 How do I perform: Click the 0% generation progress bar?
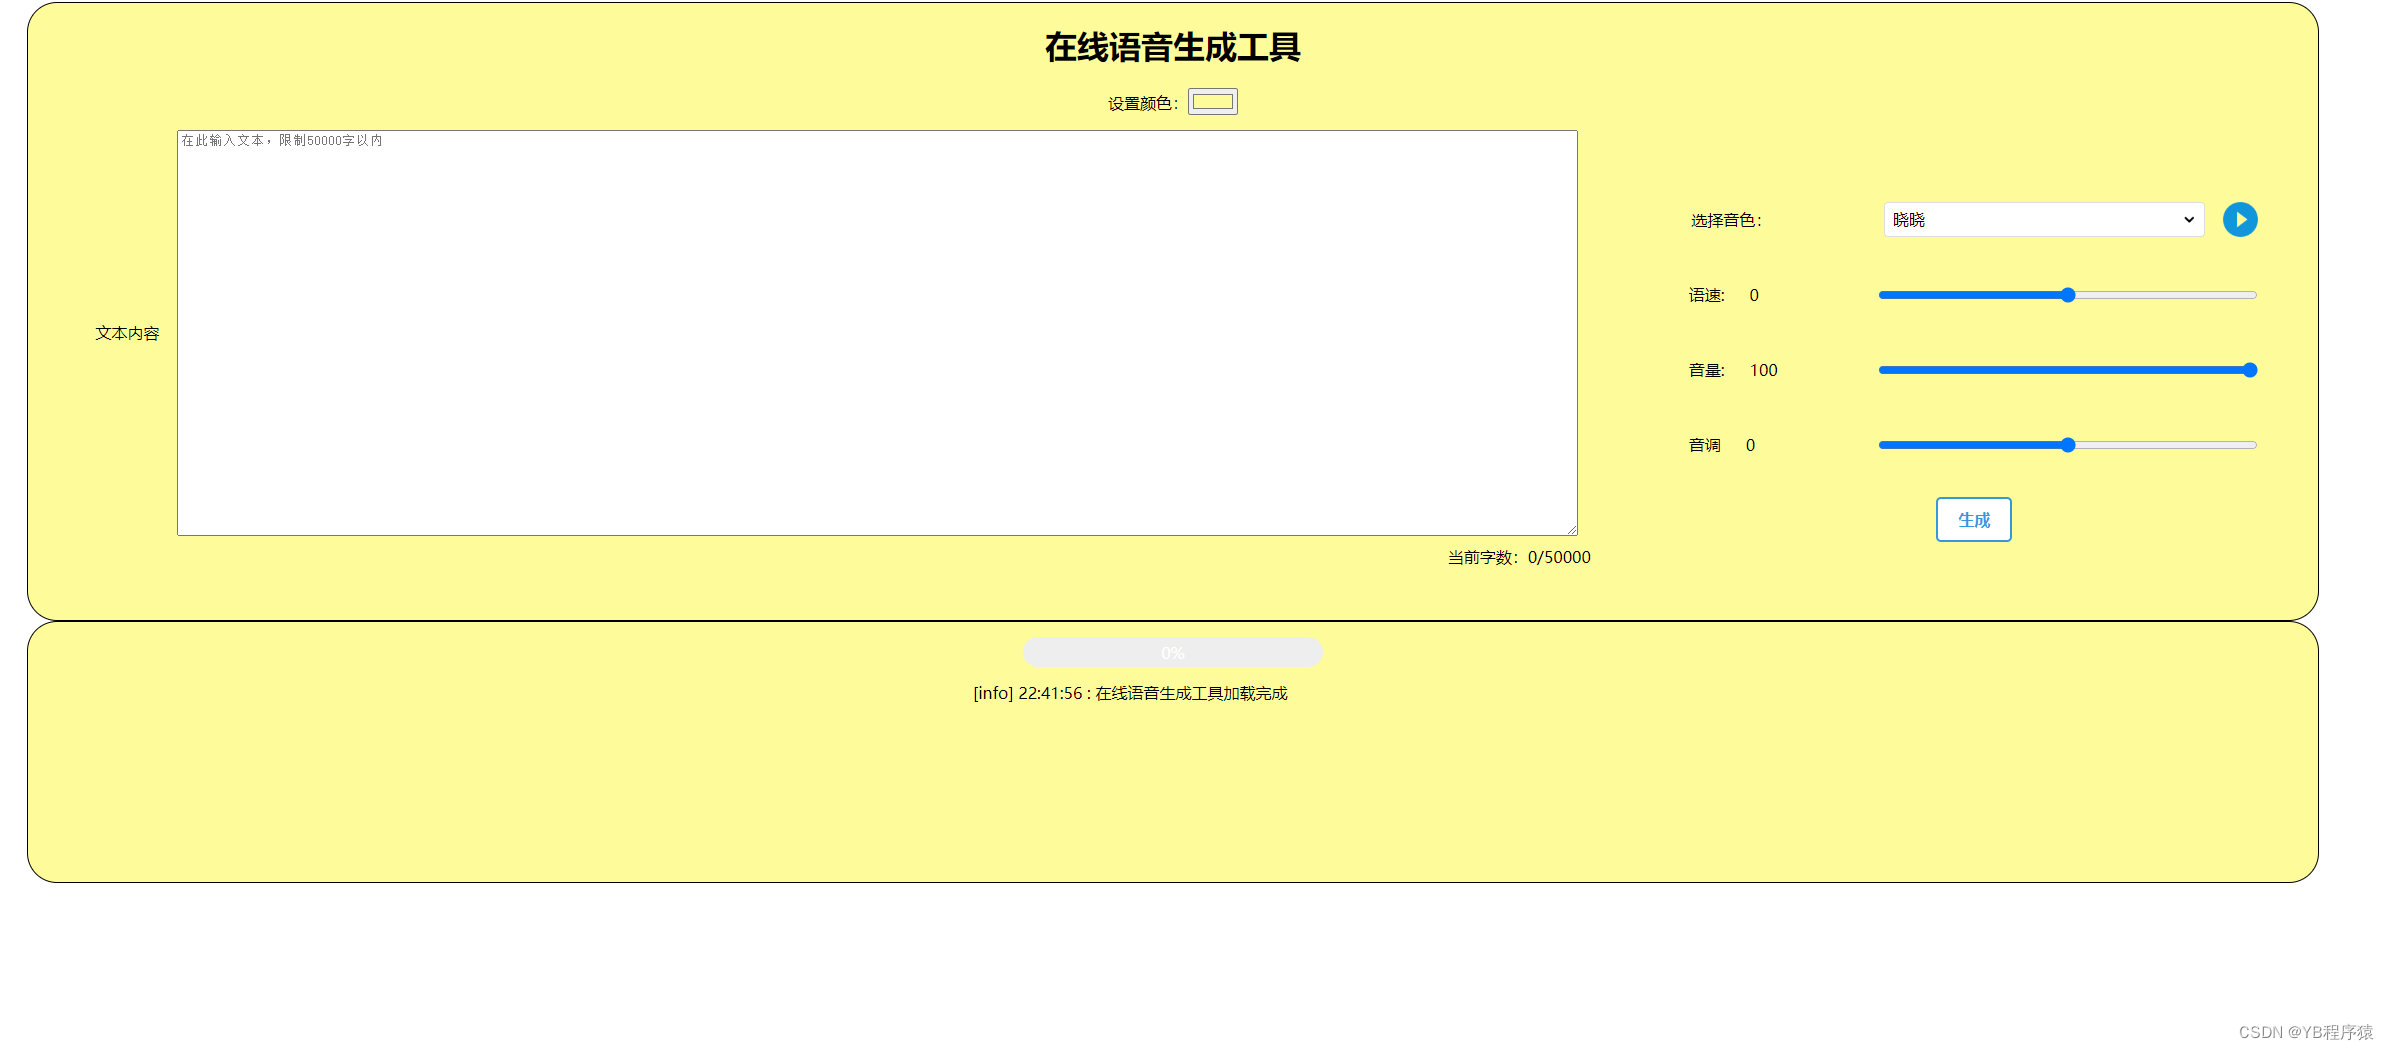pyautogui.click(x=1172, y=653)
